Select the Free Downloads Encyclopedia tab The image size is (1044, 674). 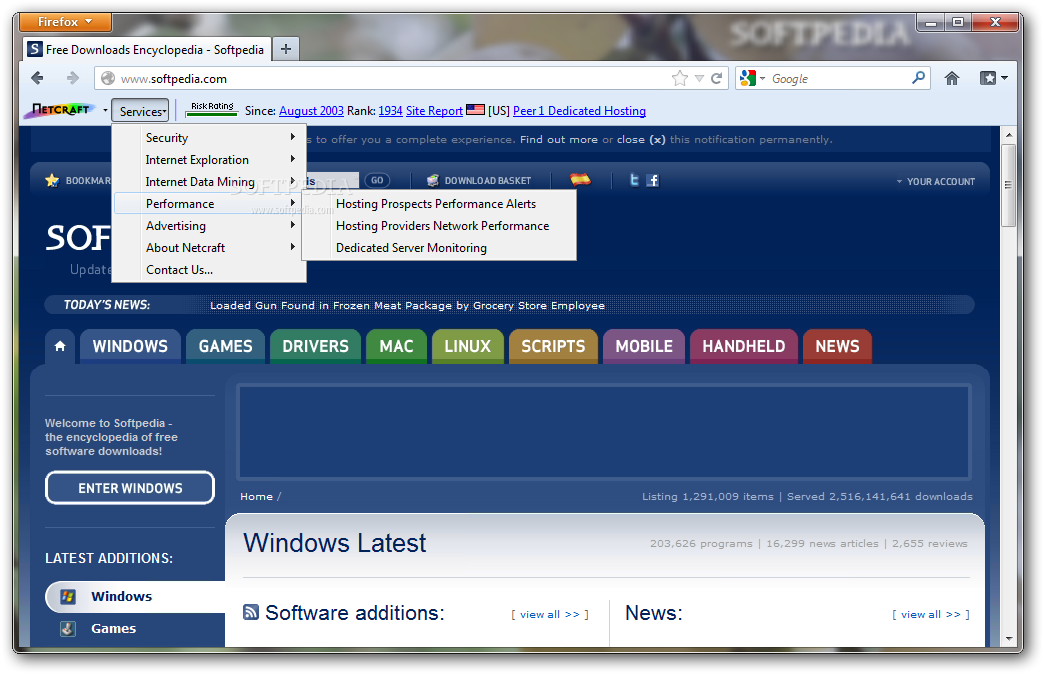pos(147,49)
